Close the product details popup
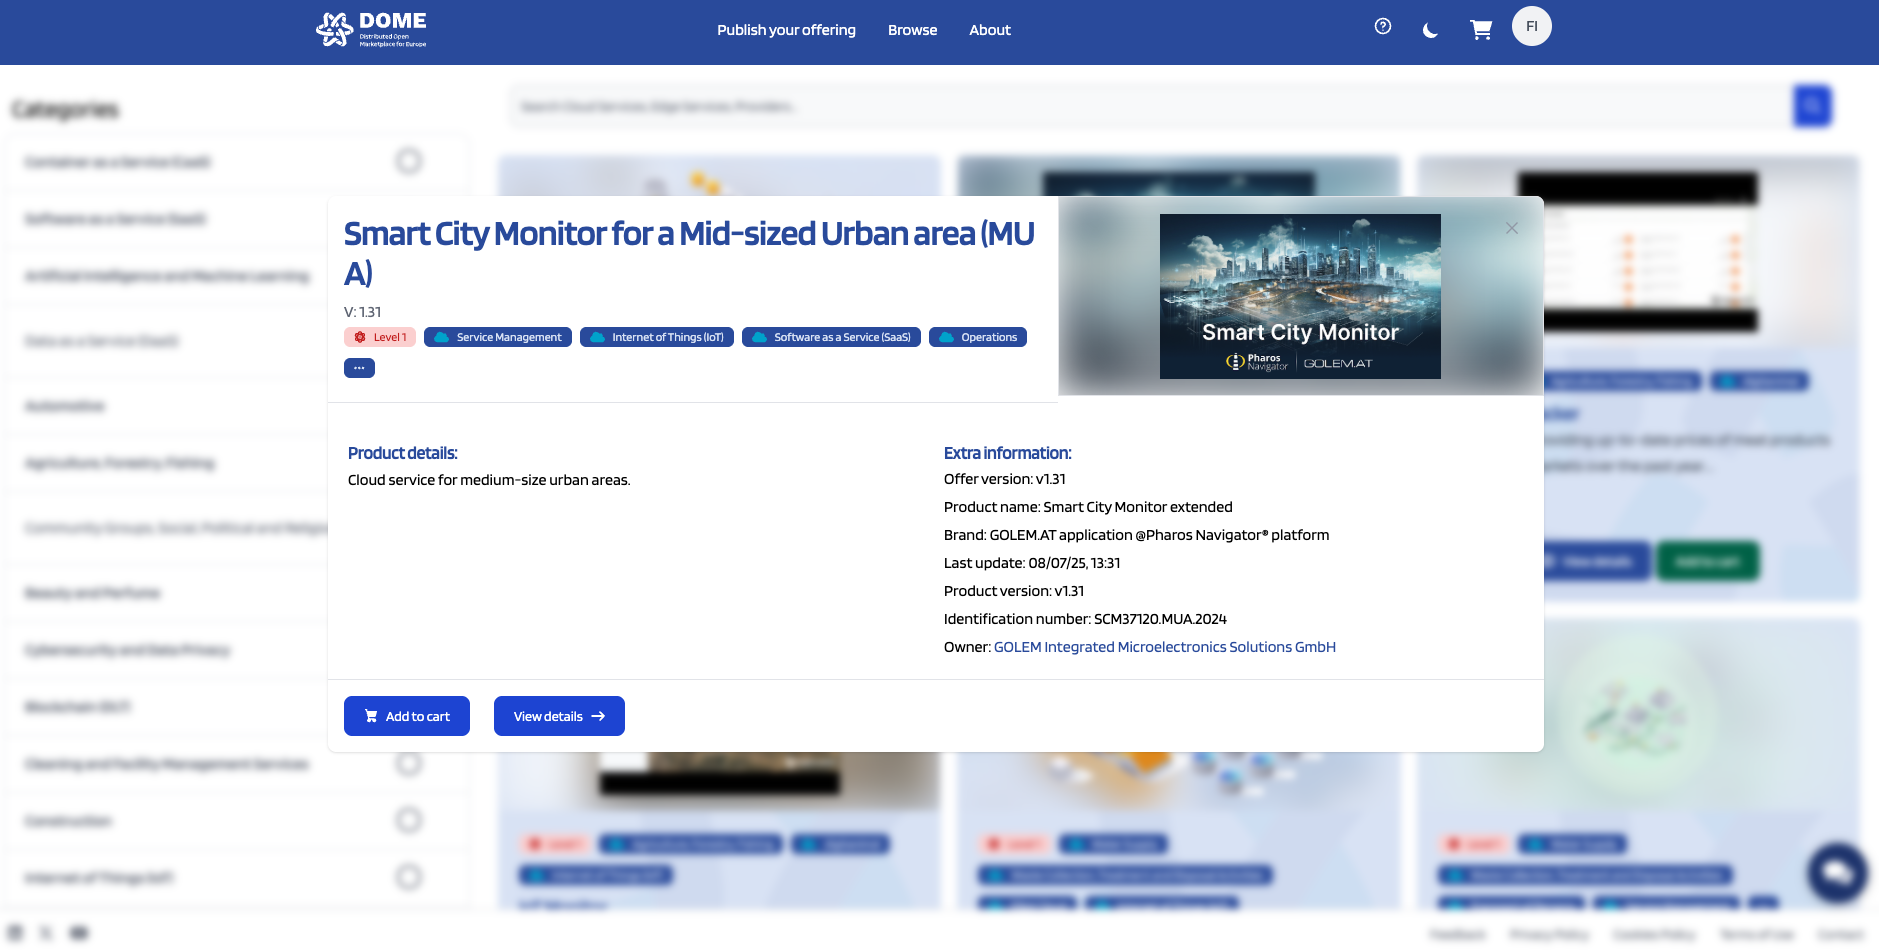1879x952 pixels. (x=1512, y=228)
